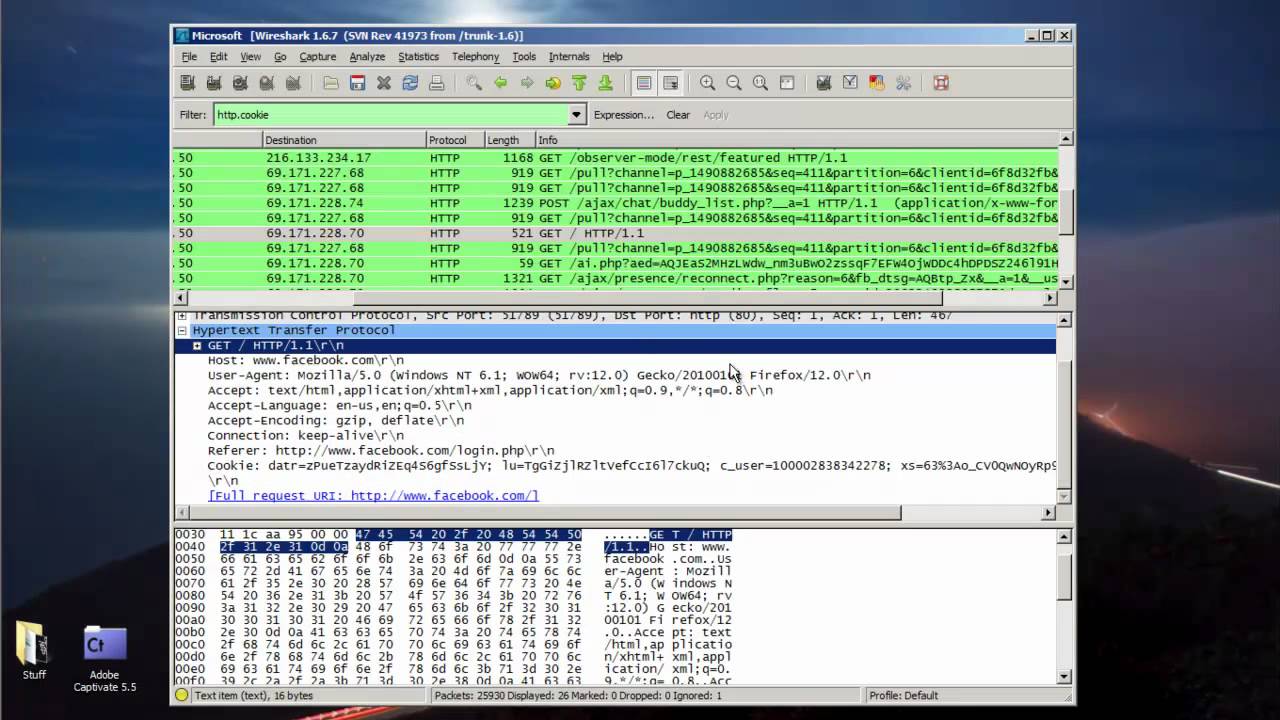Toggle auto-scroll in live capture button
This screenshot has height=720, width=1280.
pyautogui.click(x=670, y=83)
